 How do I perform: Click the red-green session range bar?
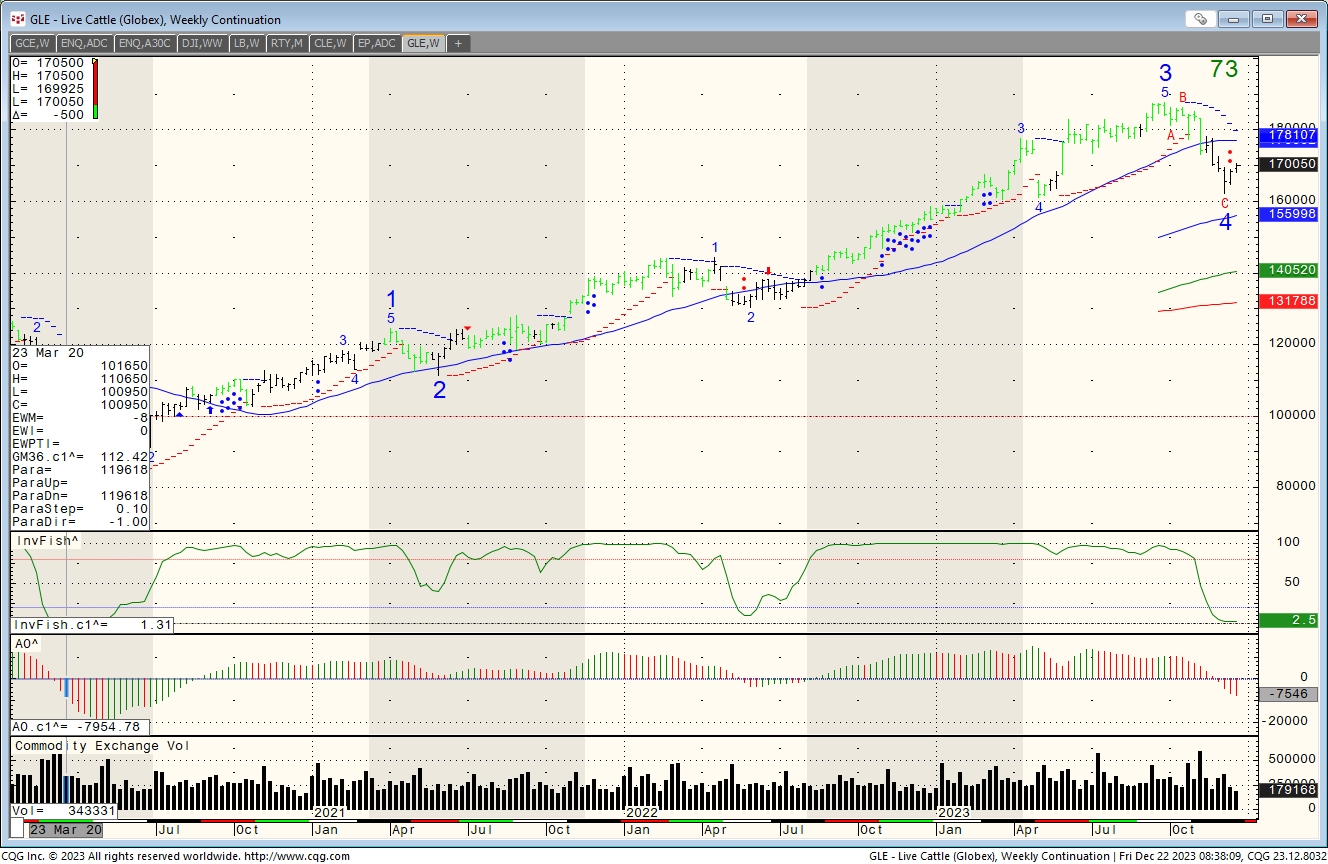tap(95, 89)
